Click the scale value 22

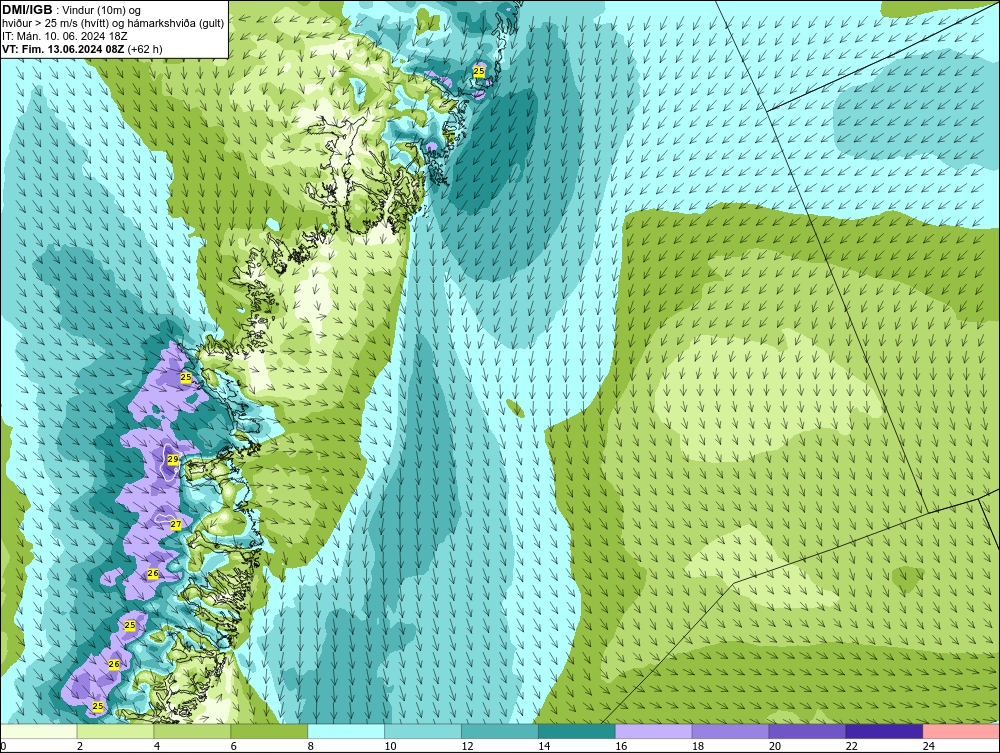click(x=851, y=746)
